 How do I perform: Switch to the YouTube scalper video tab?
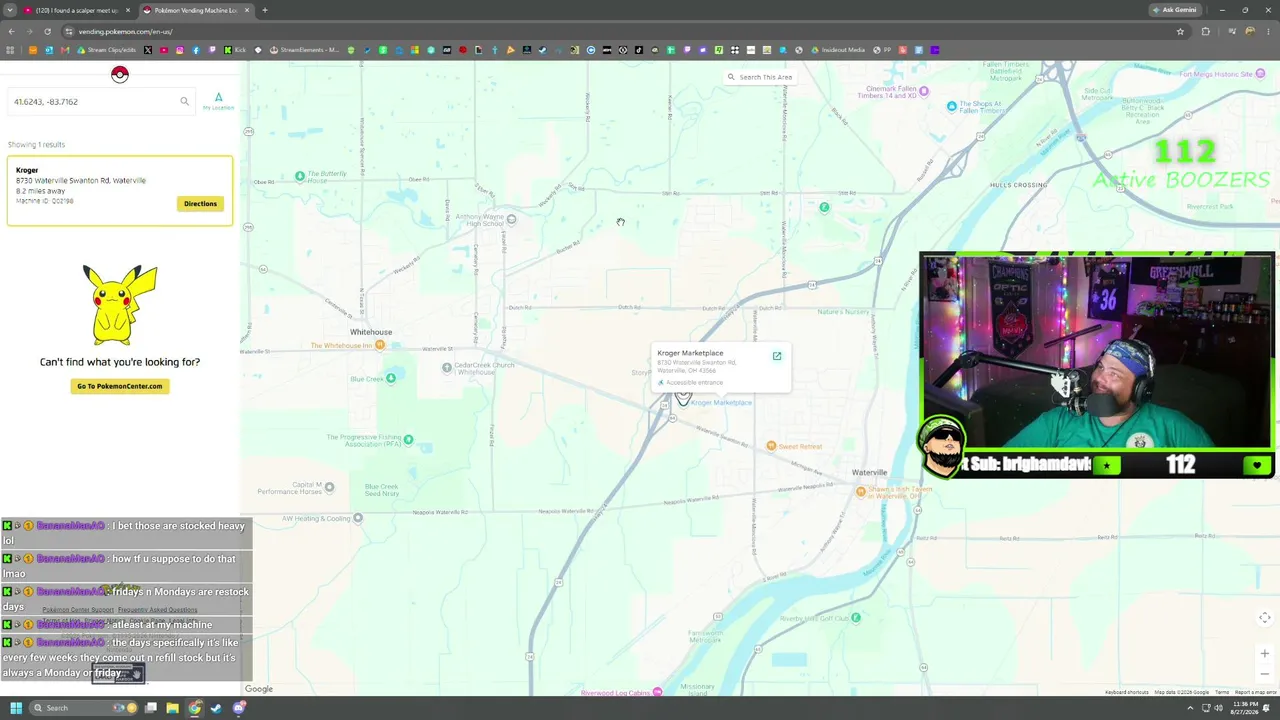77,10
